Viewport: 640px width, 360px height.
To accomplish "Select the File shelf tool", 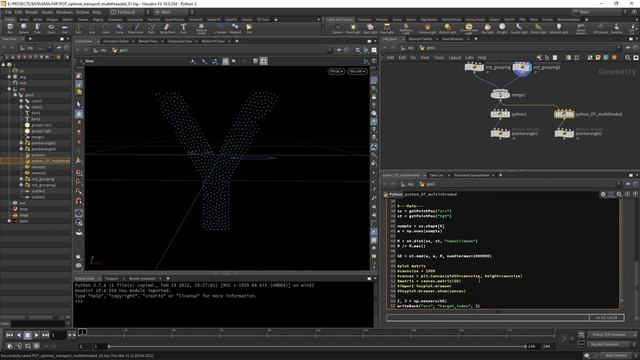I will click(x=249, y=28).
